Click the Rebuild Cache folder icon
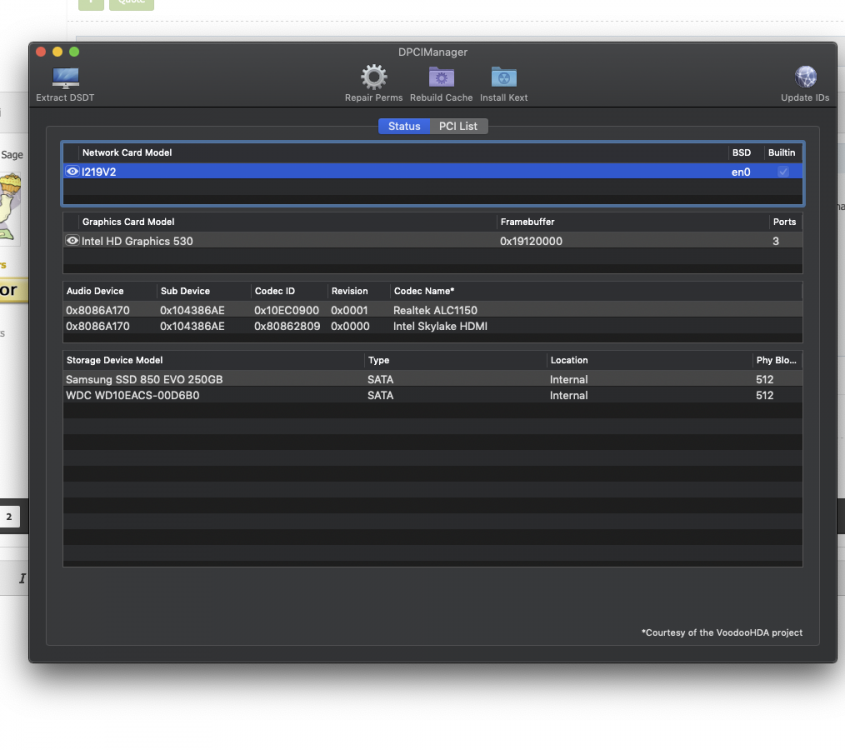This screenshot has width=845, height=750. [x=441, y=77]
